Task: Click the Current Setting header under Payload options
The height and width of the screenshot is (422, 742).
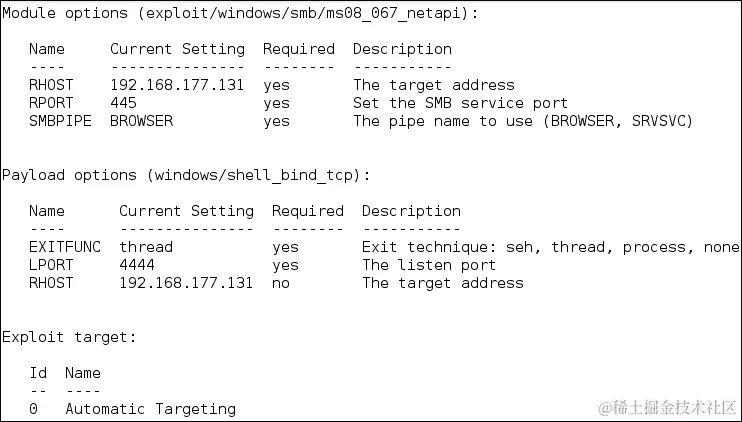Action: coord(186,211)
